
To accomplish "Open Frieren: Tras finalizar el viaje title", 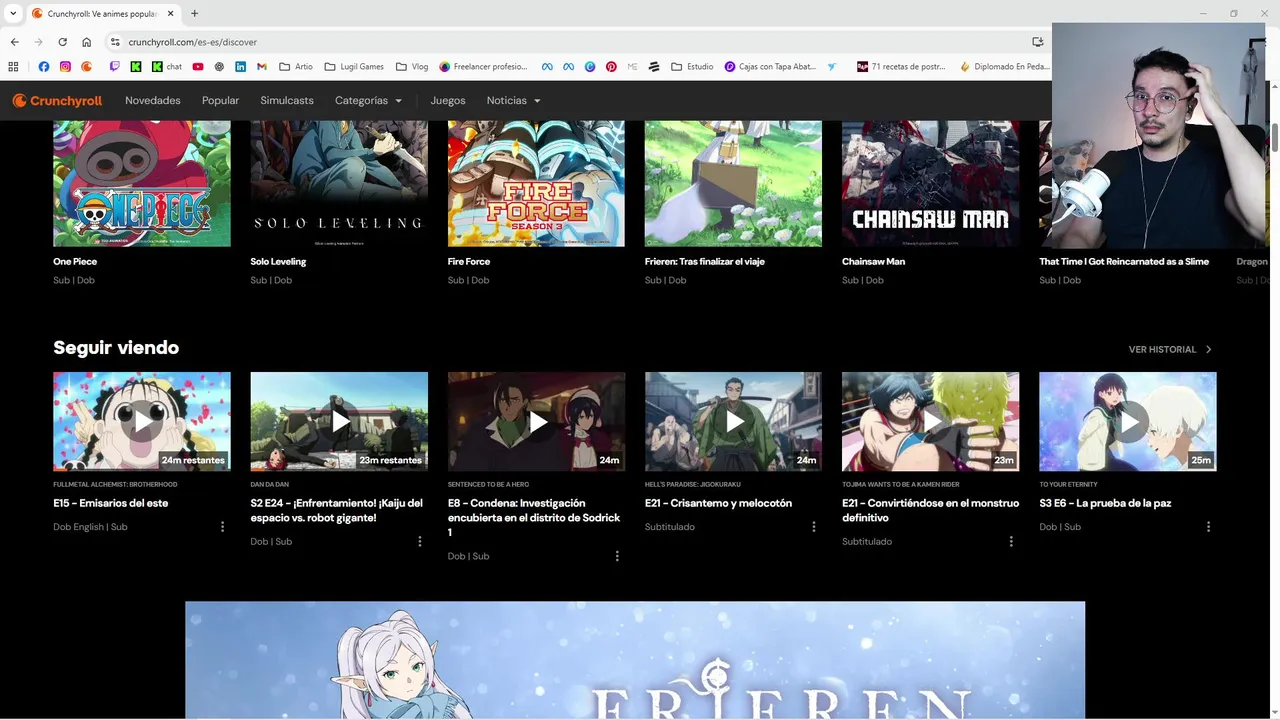I will (705, 261).
